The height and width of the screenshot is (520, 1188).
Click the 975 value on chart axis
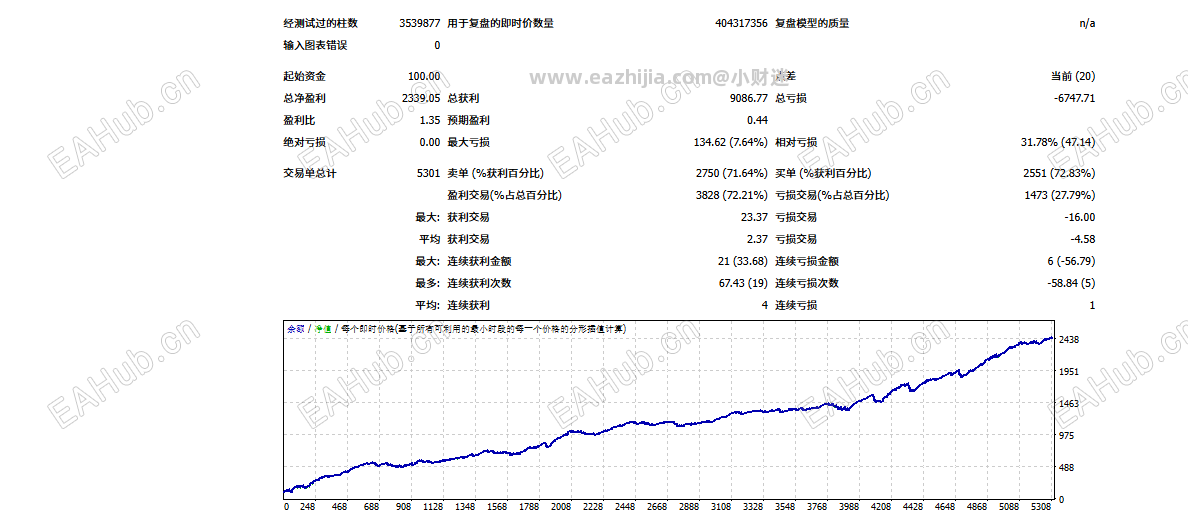tap(1067, 436)
